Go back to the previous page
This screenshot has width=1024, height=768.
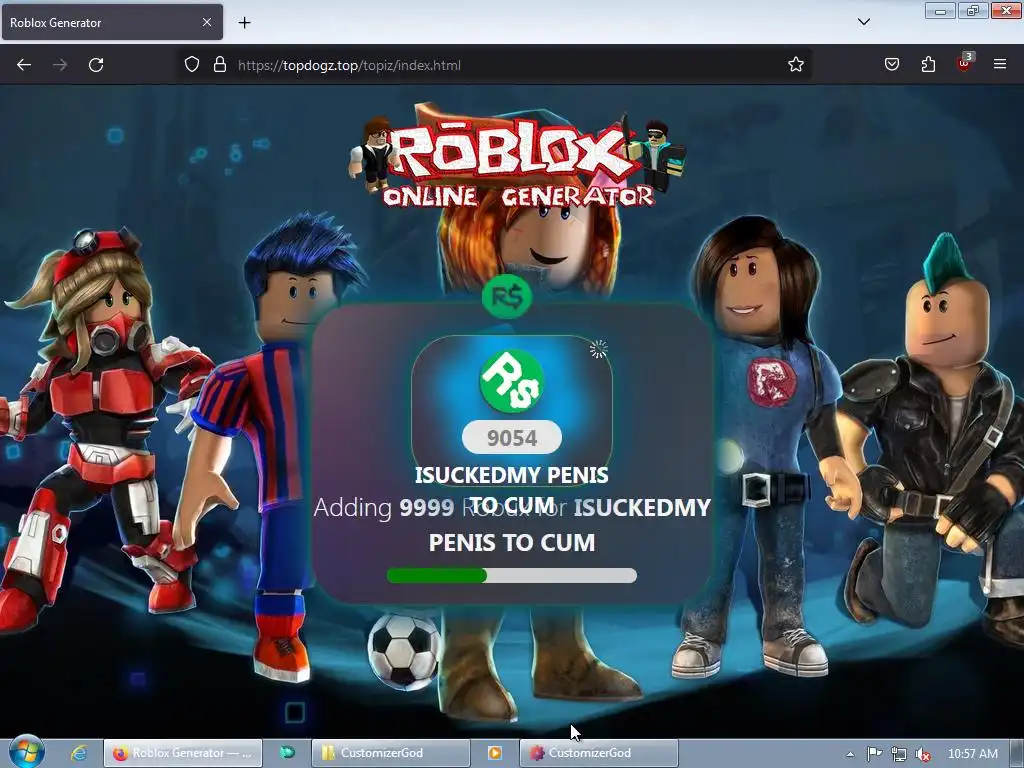tap(24, 65)
